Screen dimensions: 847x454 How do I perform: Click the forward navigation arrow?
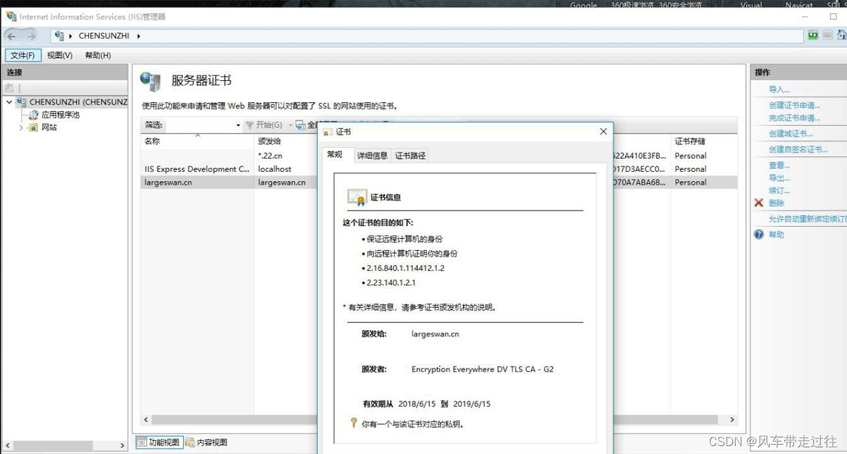(x=30, y=36)
